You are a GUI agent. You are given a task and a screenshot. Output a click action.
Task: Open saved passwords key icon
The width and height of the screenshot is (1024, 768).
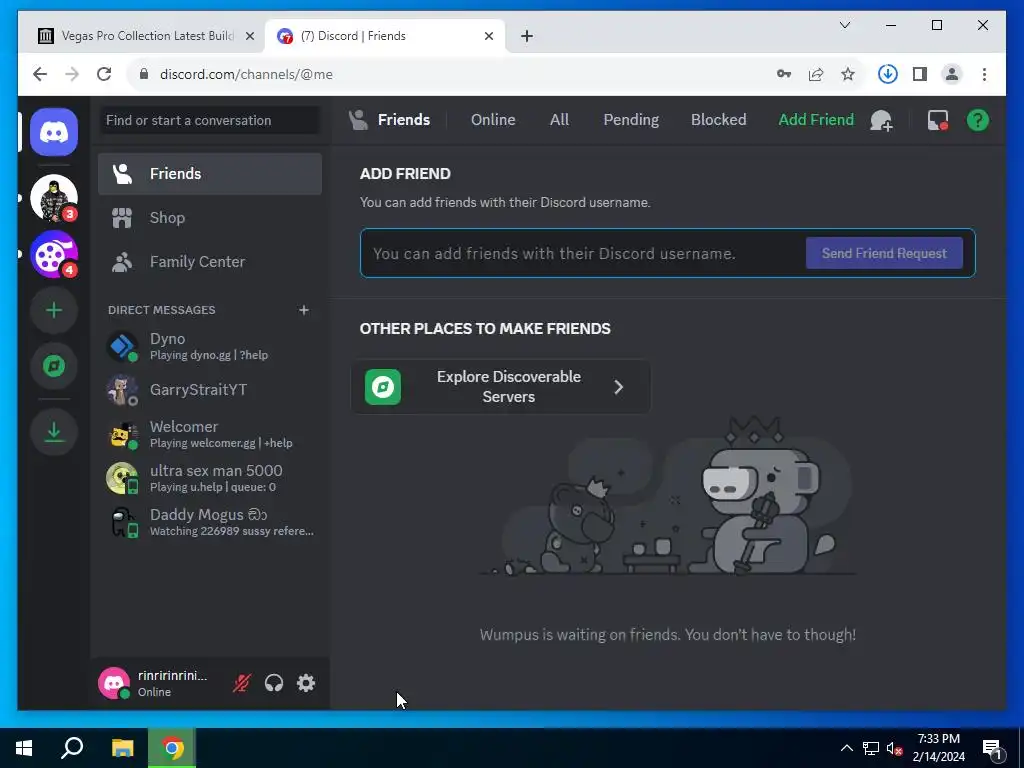point(784,74)
